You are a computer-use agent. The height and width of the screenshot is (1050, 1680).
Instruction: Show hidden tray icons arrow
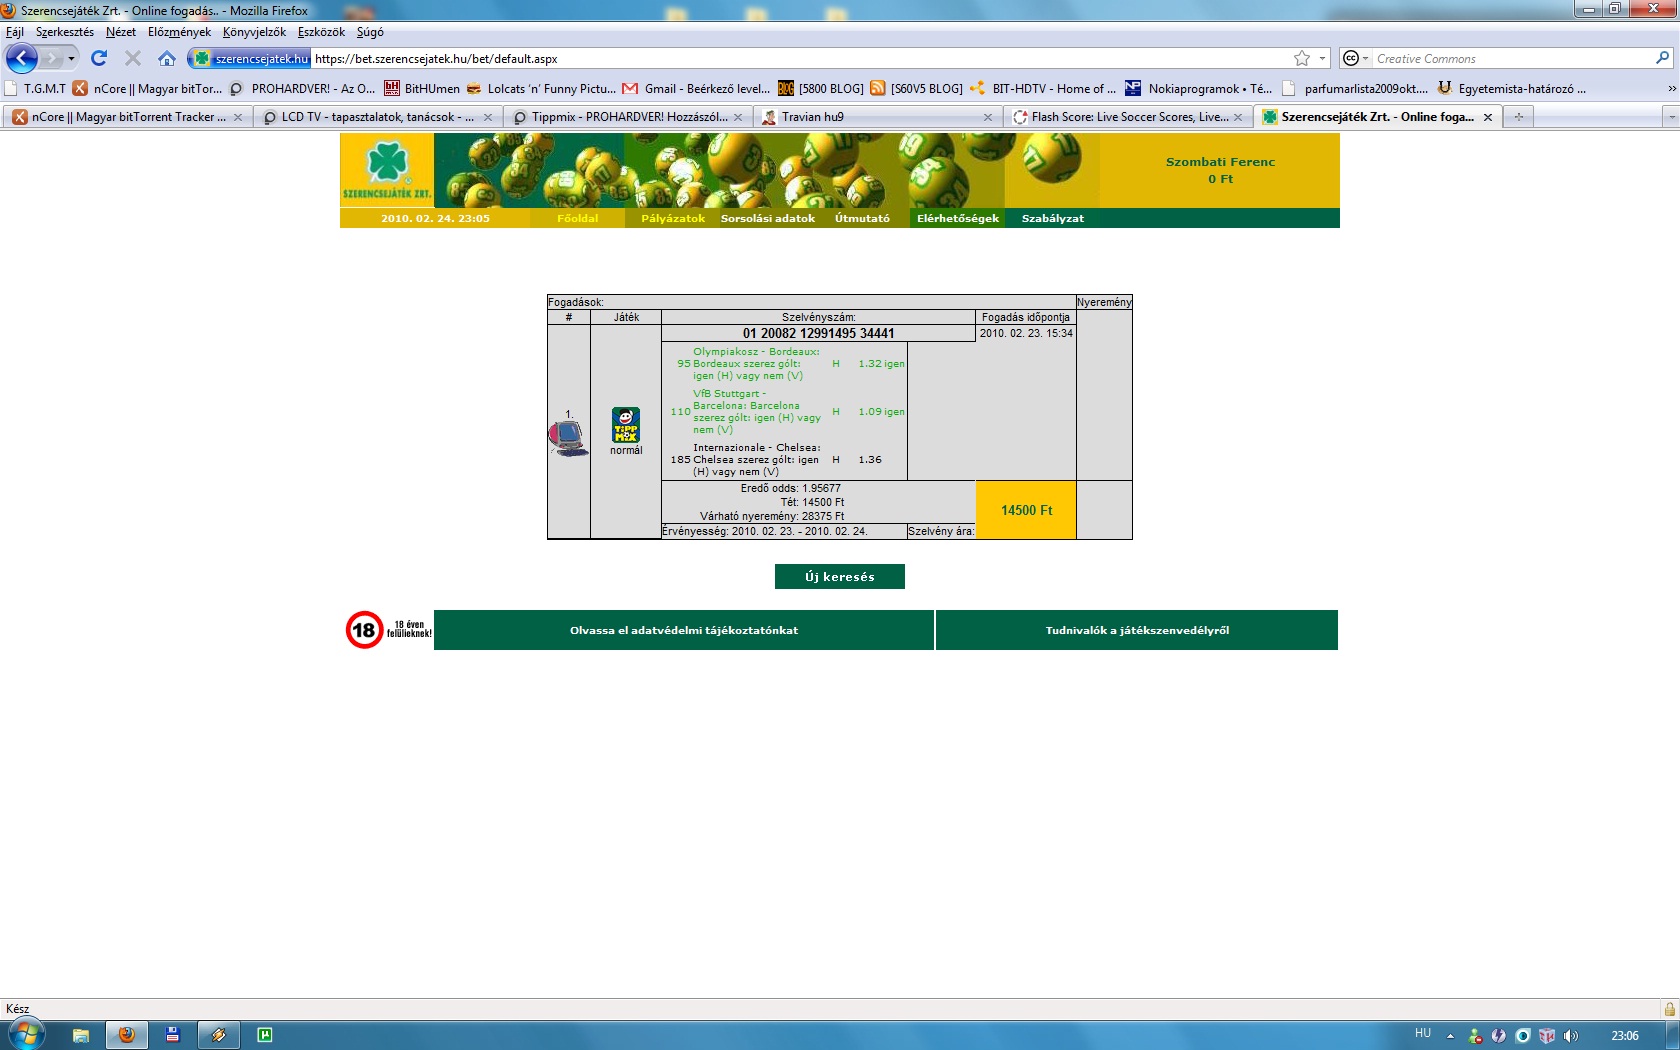pos(1450,1036)
